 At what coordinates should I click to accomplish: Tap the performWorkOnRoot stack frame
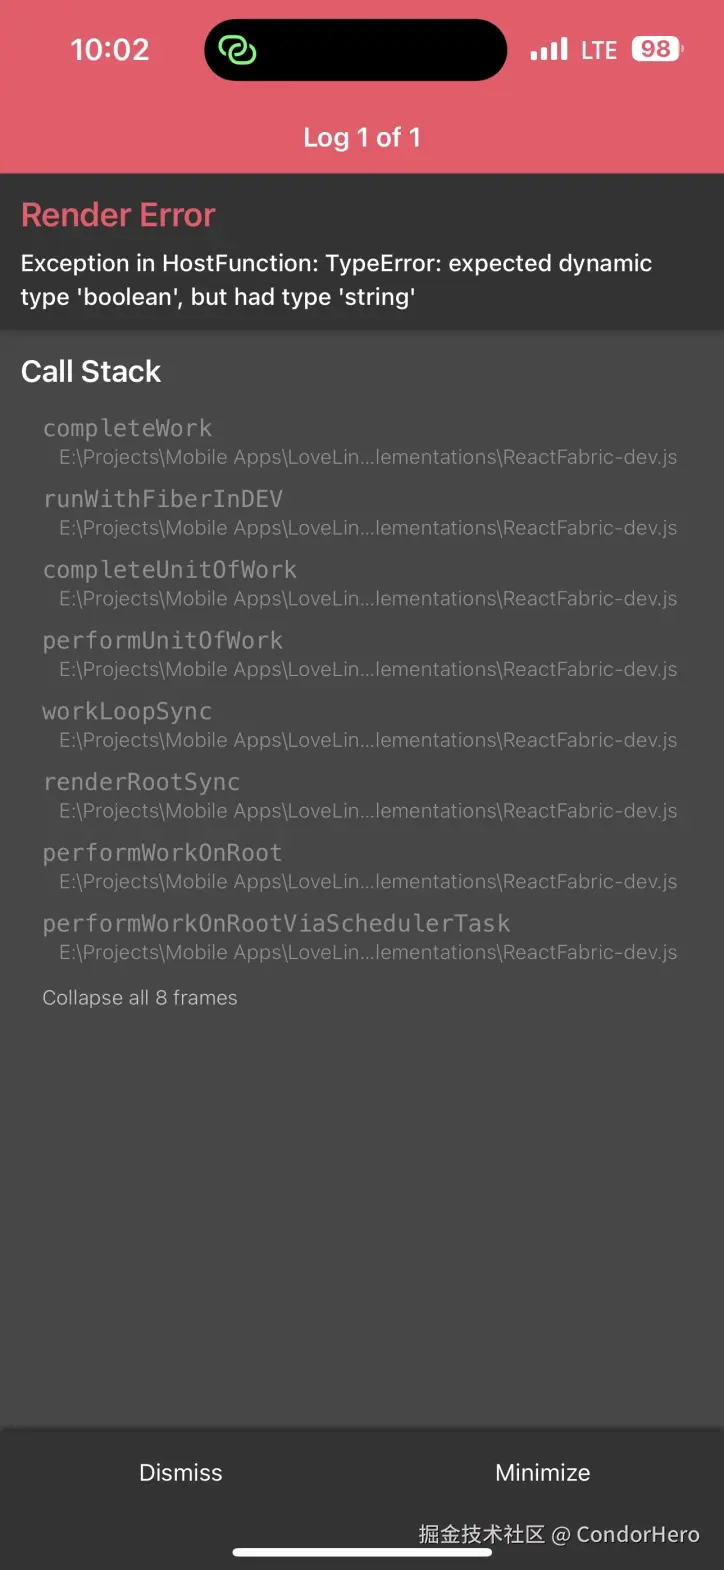coord(360,866)
